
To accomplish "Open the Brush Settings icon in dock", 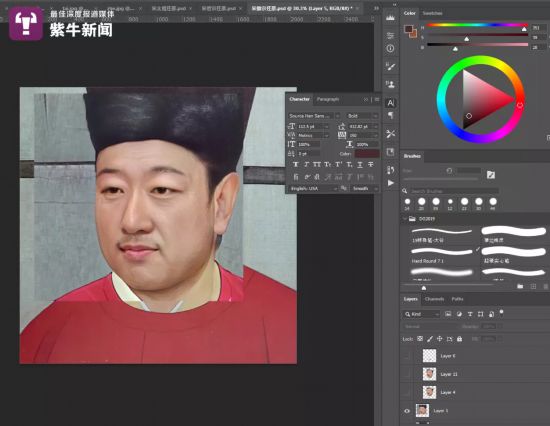I will pyautogui.click(x=390, y=66).
